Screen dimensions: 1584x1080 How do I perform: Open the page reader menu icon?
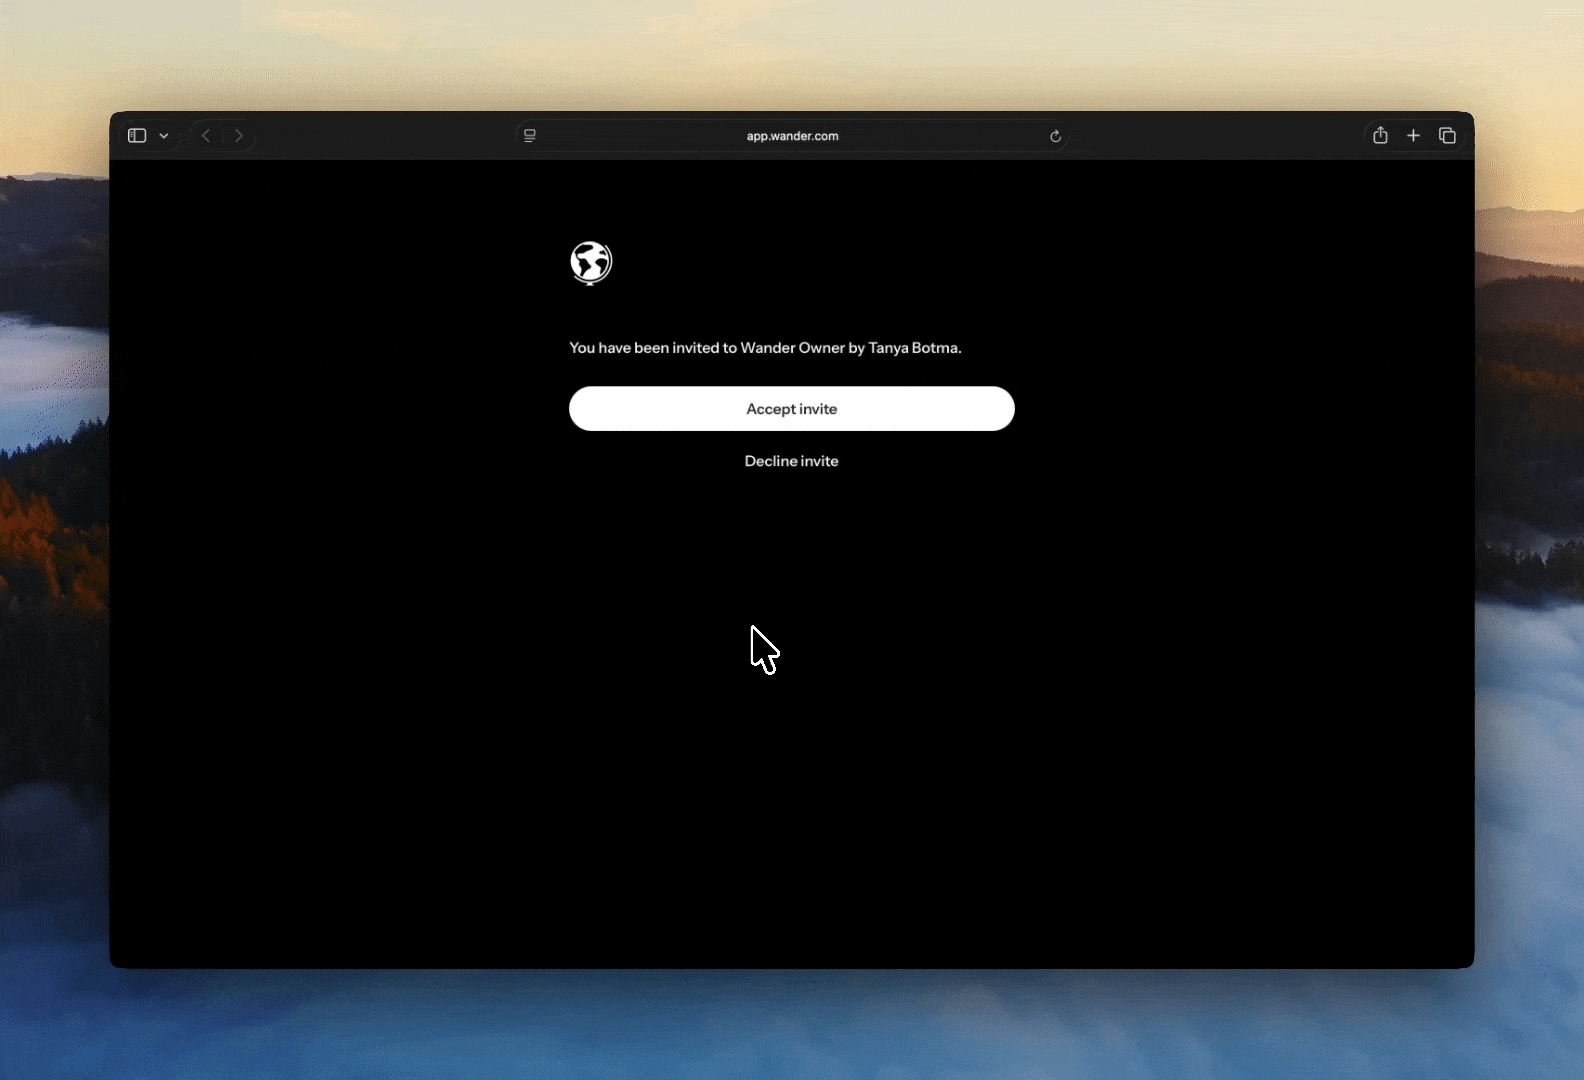tap(530, 136)
